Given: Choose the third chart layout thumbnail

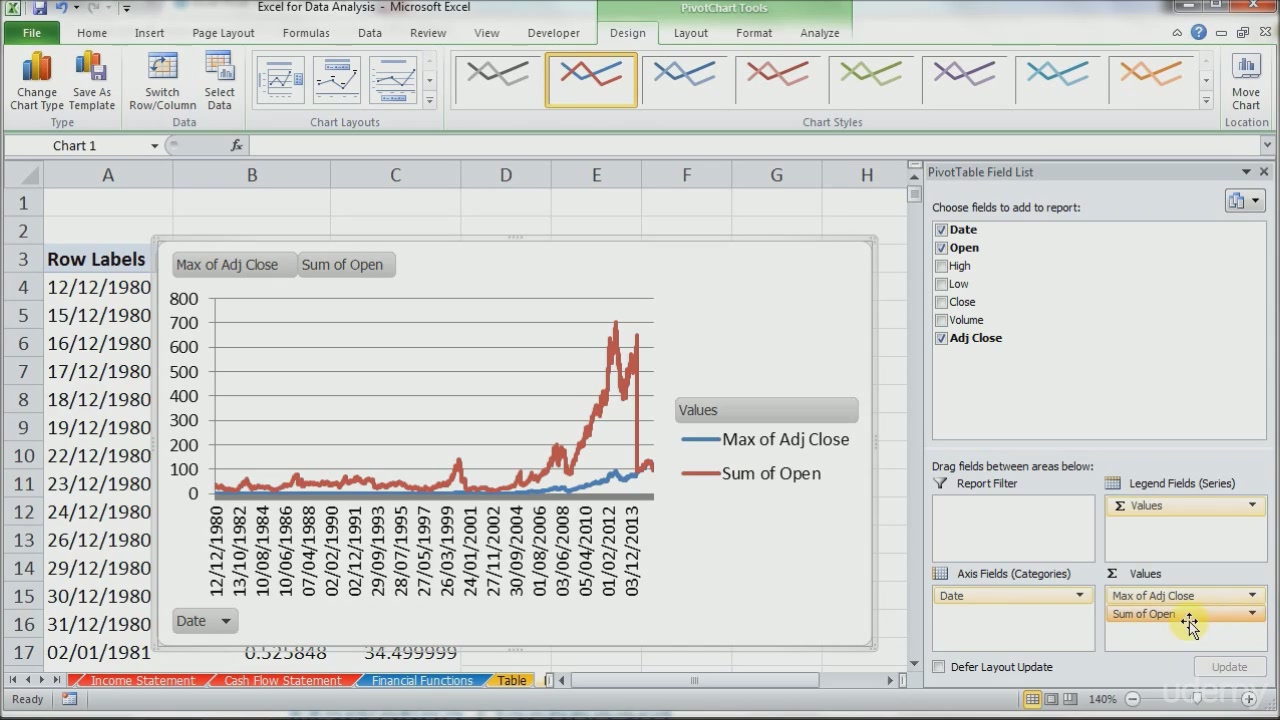Looking at the screenshot, I should tap(393, 80).
